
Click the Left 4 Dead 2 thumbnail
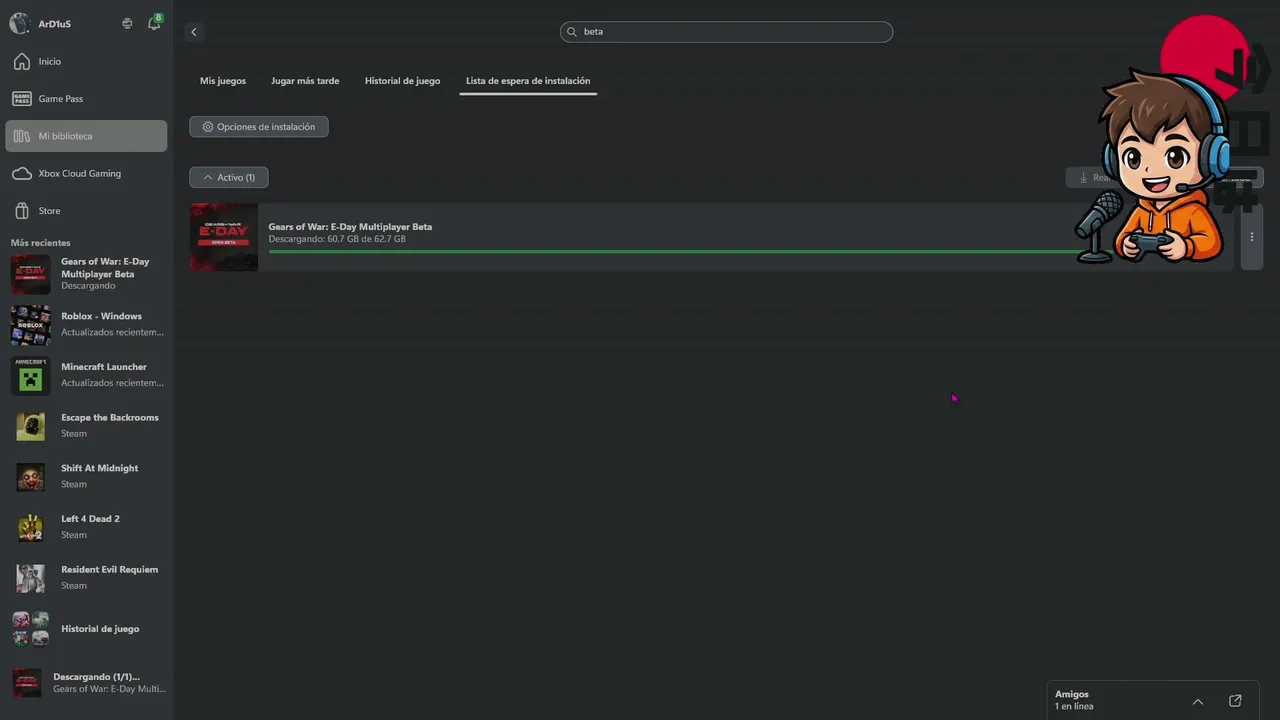30,528
